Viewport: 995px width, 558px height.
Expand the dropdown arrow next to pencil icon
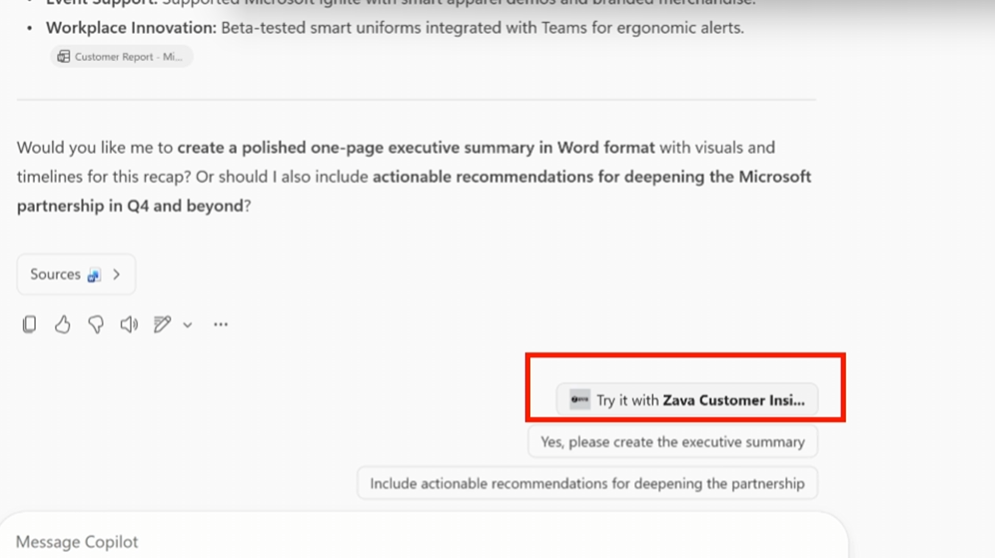coord(187,325)
